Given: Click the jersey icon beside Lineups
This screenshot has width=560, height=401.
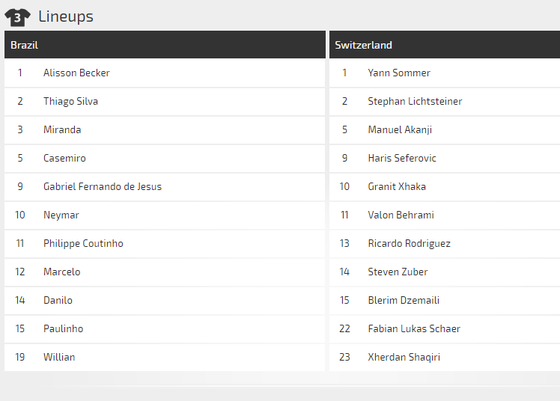Looking at the screenshot, I should (18, 17).
